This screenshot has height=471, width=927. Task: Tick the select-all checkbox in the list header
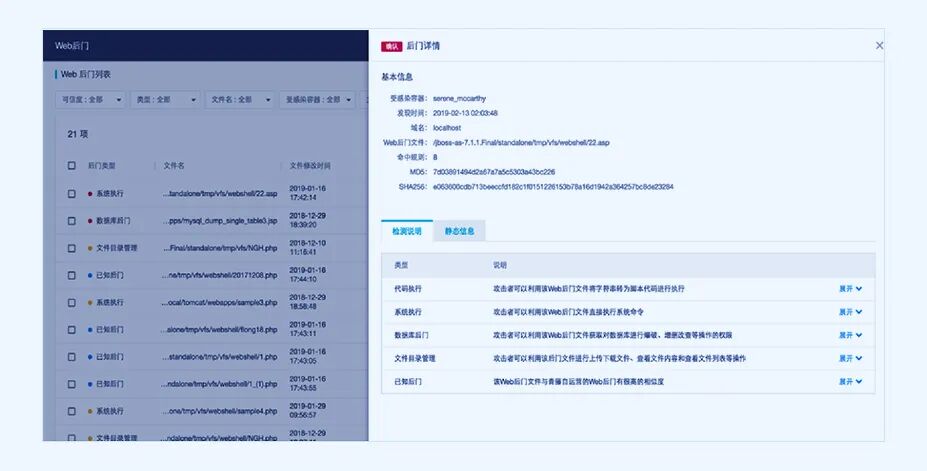[72, 165]
